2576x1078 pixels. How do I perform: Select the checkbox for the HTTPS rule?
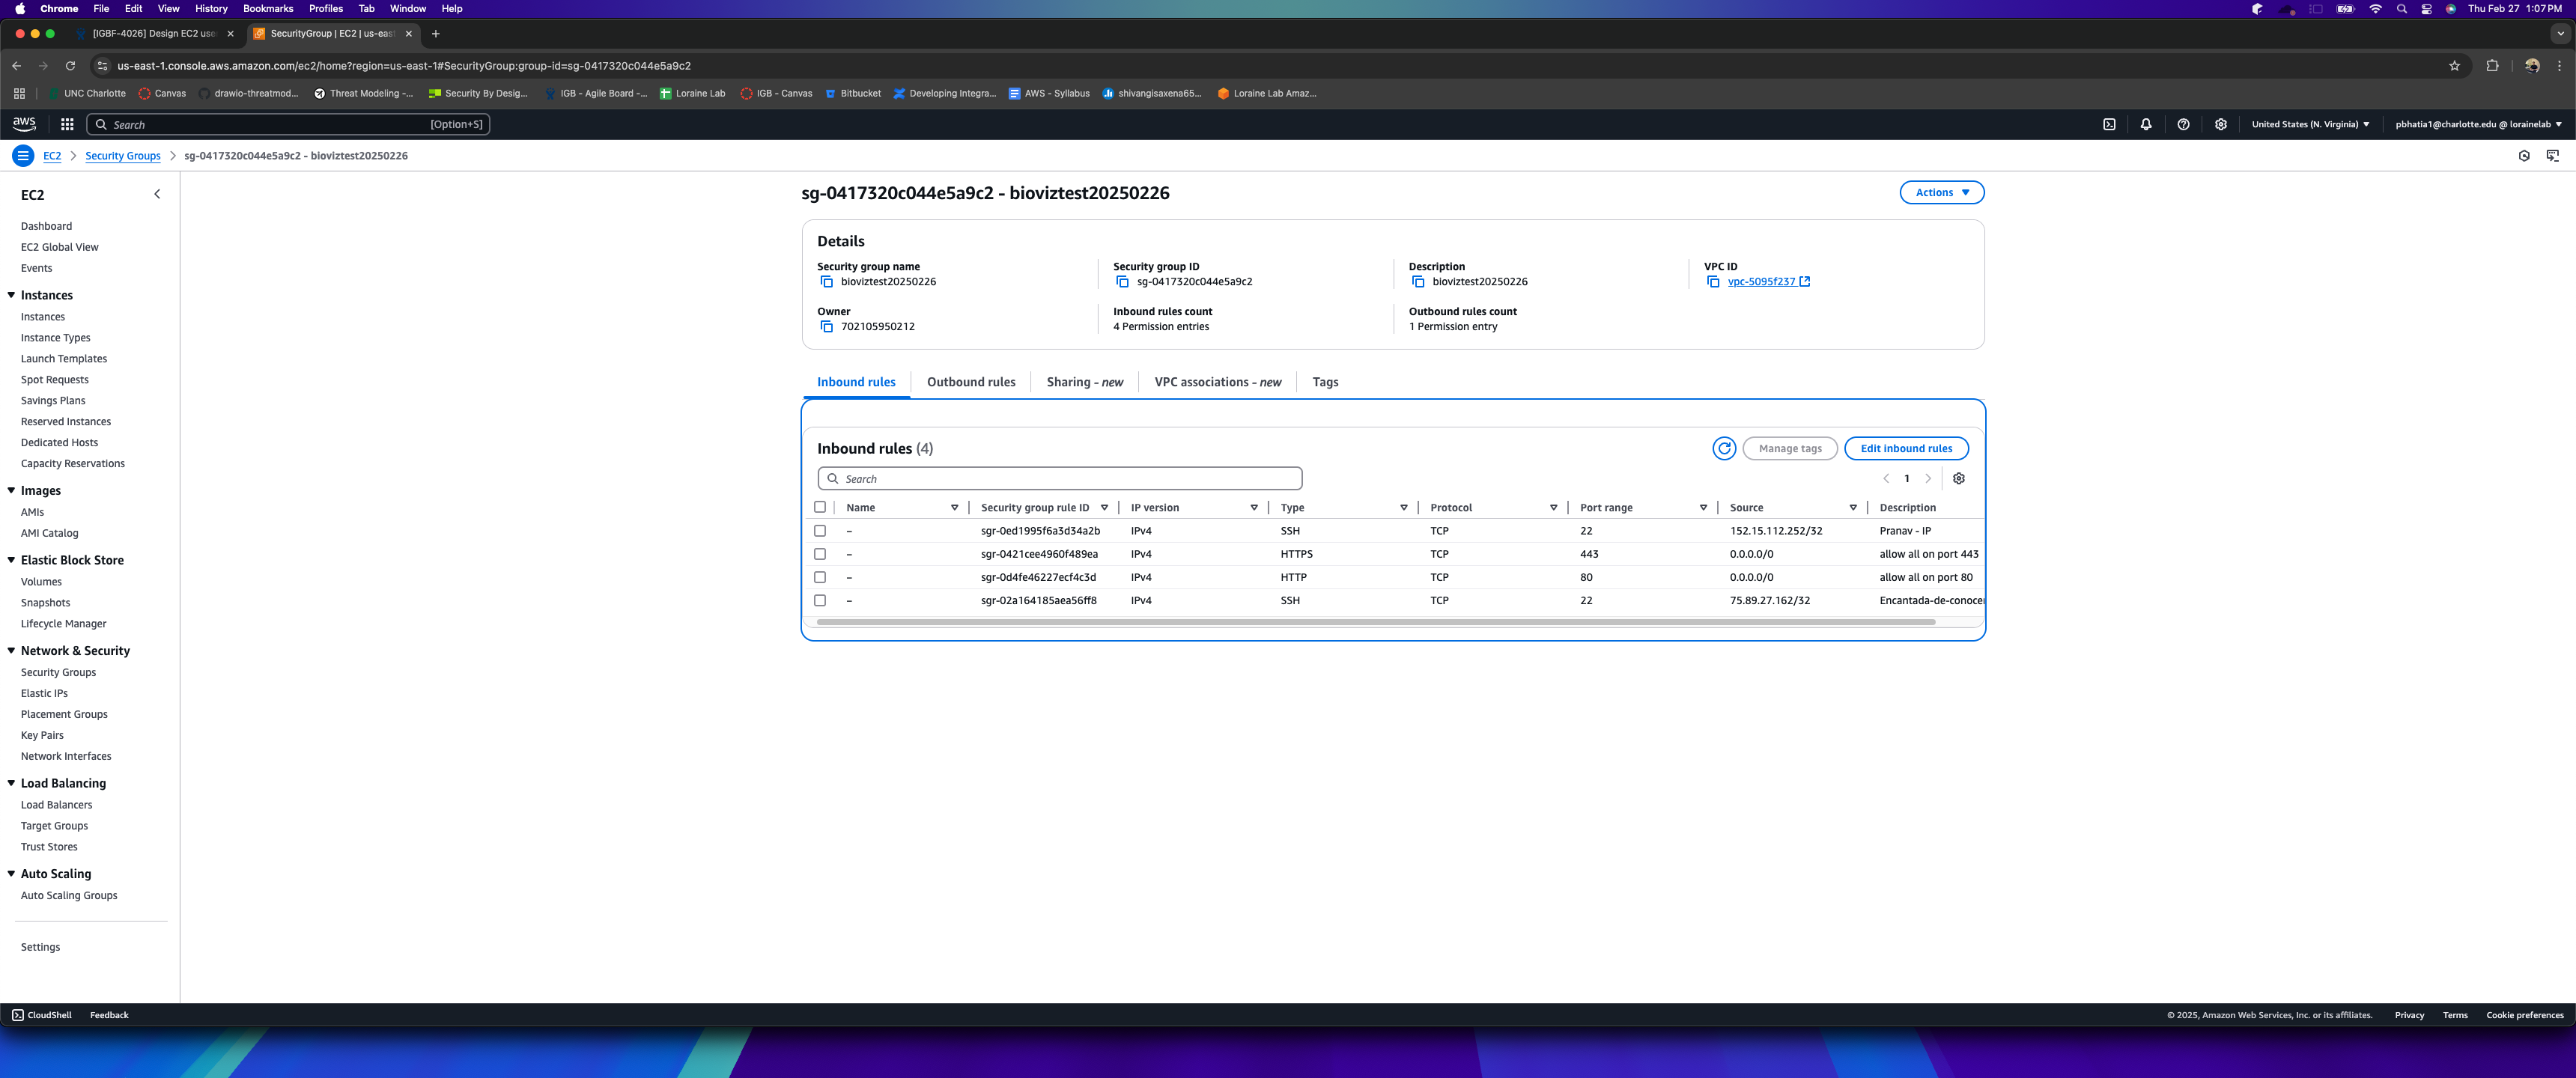pos(820,554)
